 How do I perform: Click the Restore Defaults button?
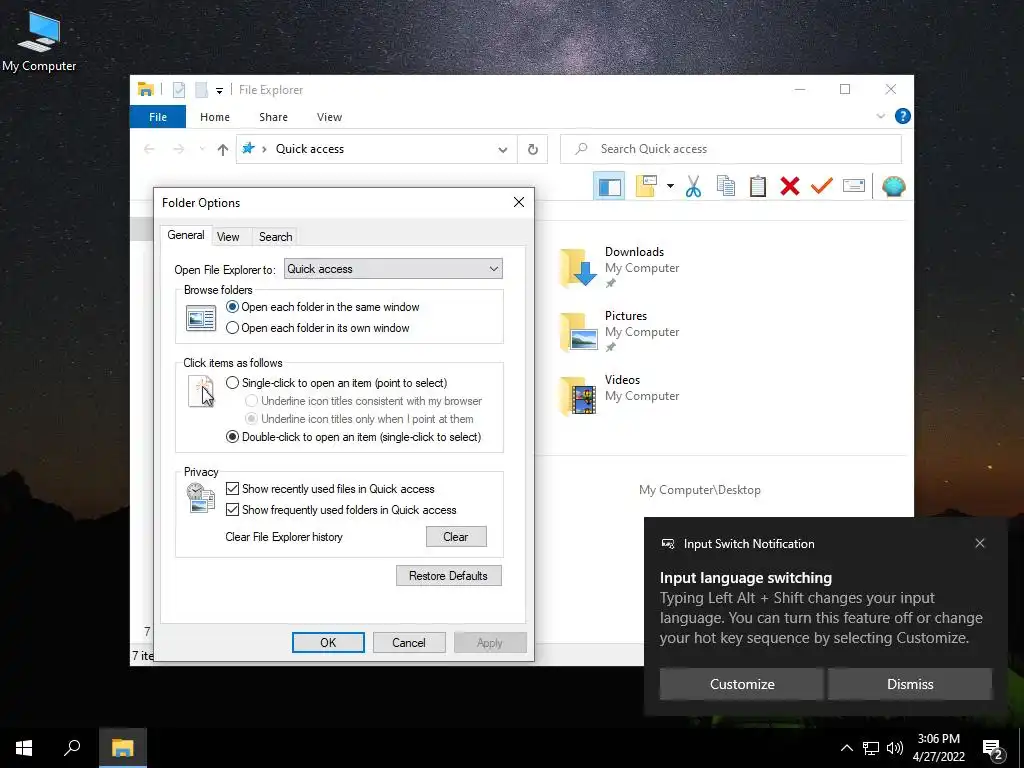tap(449, 575)
